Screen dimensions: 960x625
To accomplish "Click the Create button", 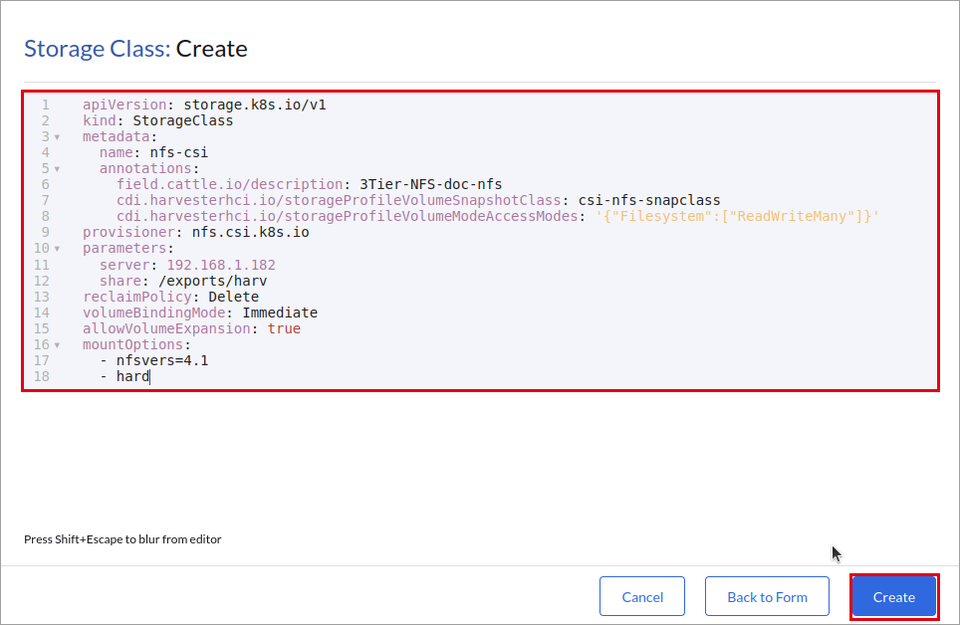I will point(894,597).
